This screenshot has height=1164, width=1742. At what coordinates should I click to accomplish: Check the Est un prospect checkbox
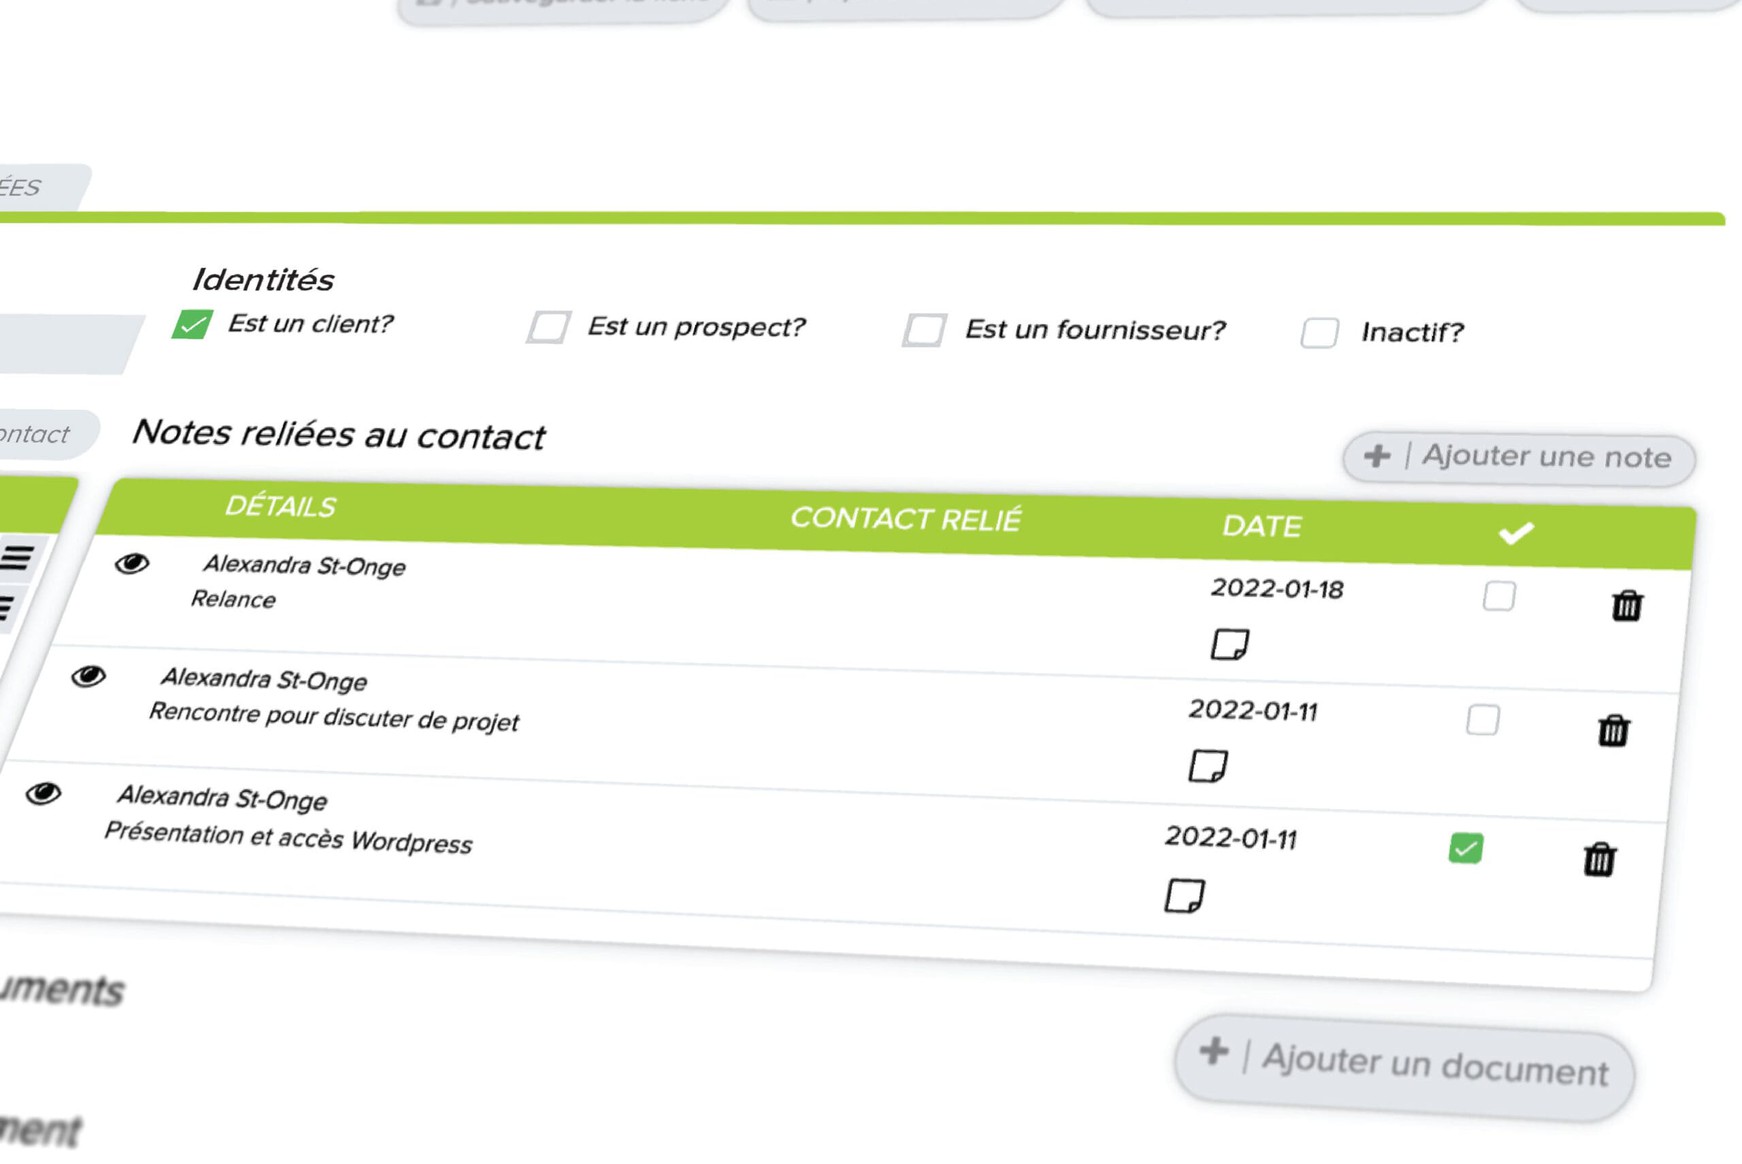[x=548, y=327]
